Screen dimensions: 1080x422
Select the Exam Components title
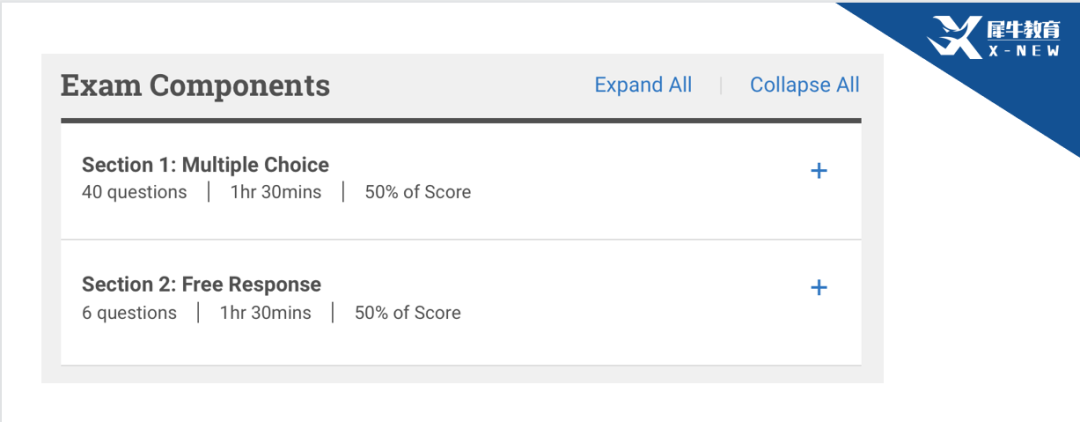[x=195, y=86]
